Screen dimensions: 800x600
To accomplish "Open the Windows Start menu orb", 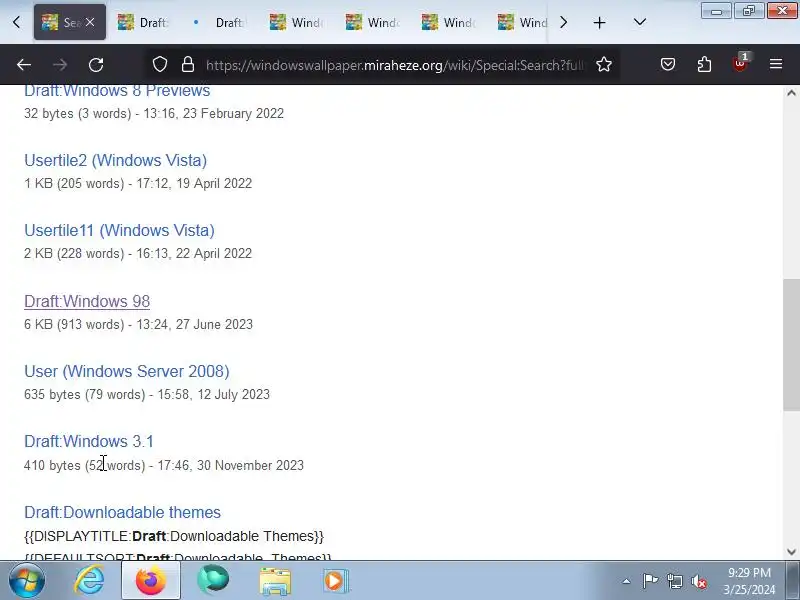I will 27,581.
